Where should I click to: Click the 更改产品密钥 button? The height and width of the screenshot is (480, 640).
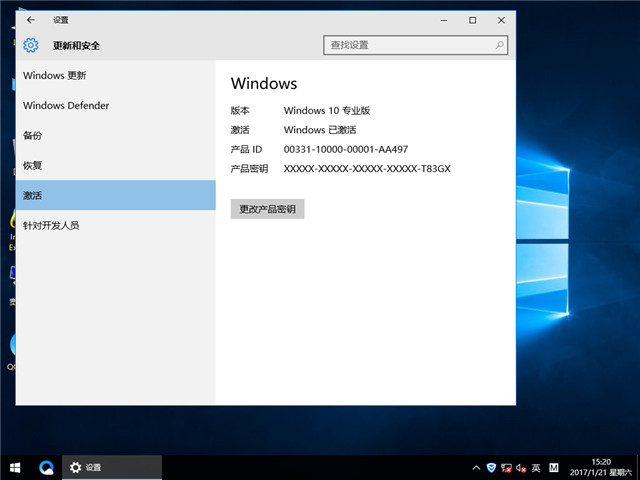pos(267,209)
